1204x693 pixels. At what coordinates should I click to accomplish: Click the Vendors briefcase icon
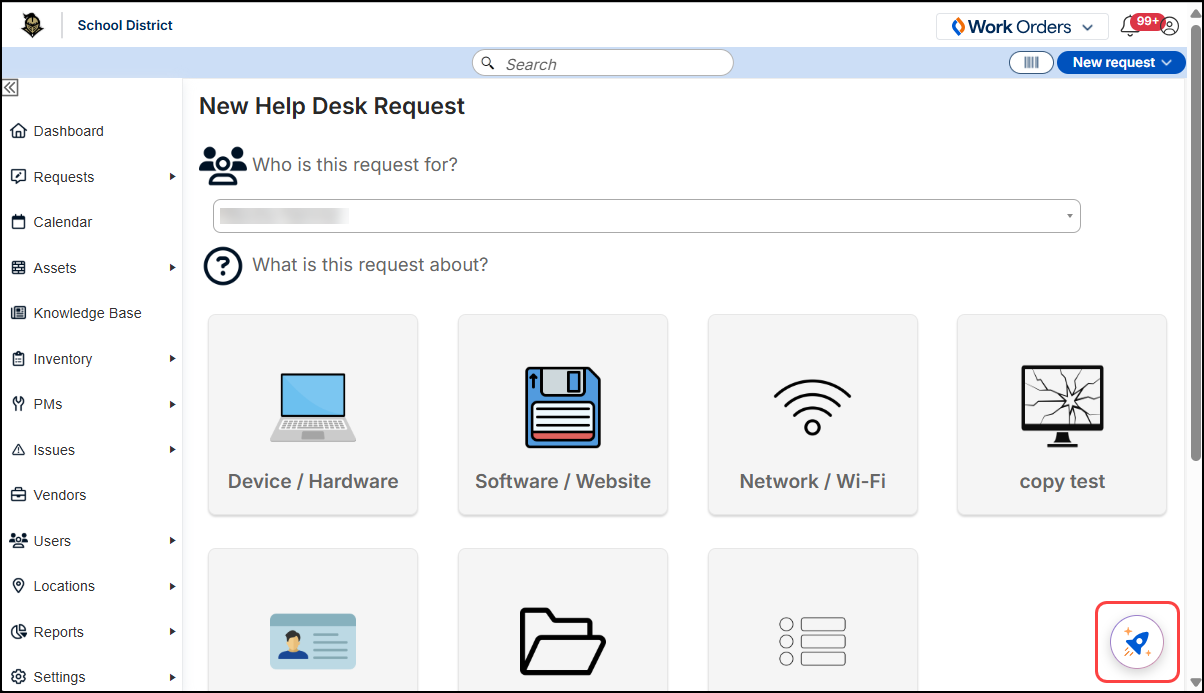point(18,495)
